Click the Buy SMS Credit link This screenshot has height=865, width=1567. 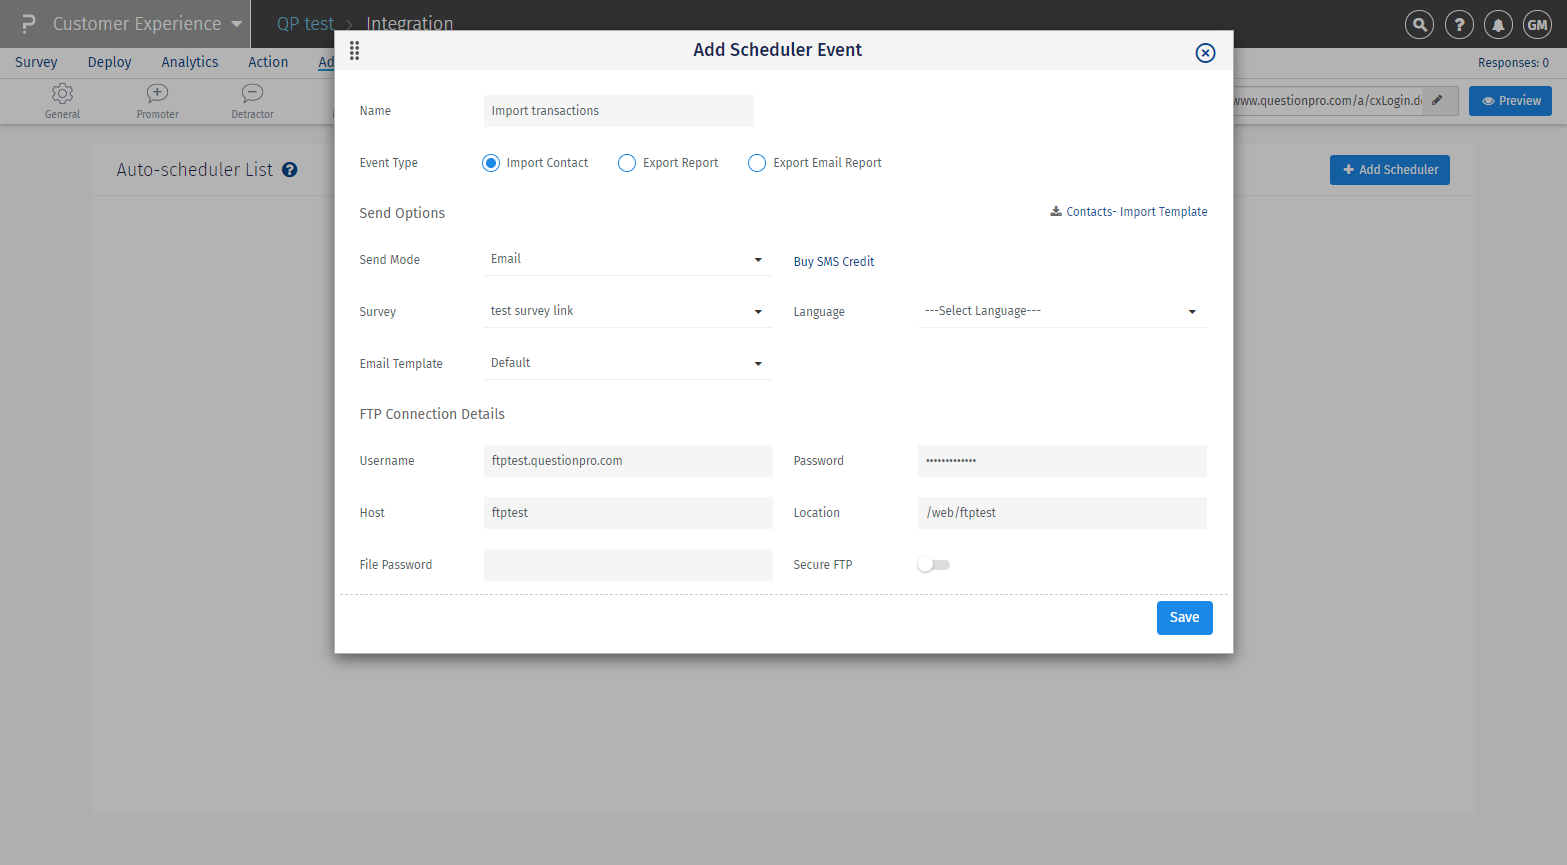833,261
